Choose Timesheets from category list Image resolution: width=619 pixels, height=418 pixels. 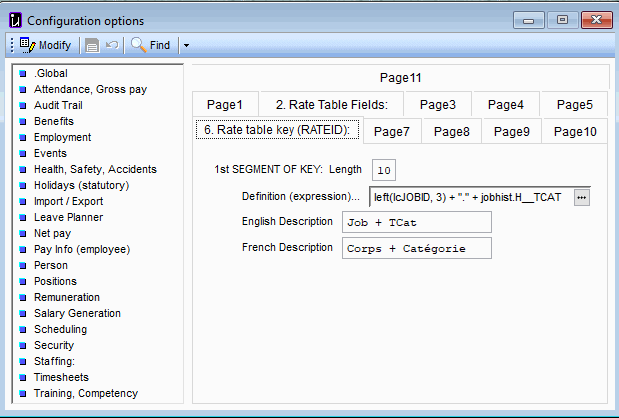(x=61, y=377)
